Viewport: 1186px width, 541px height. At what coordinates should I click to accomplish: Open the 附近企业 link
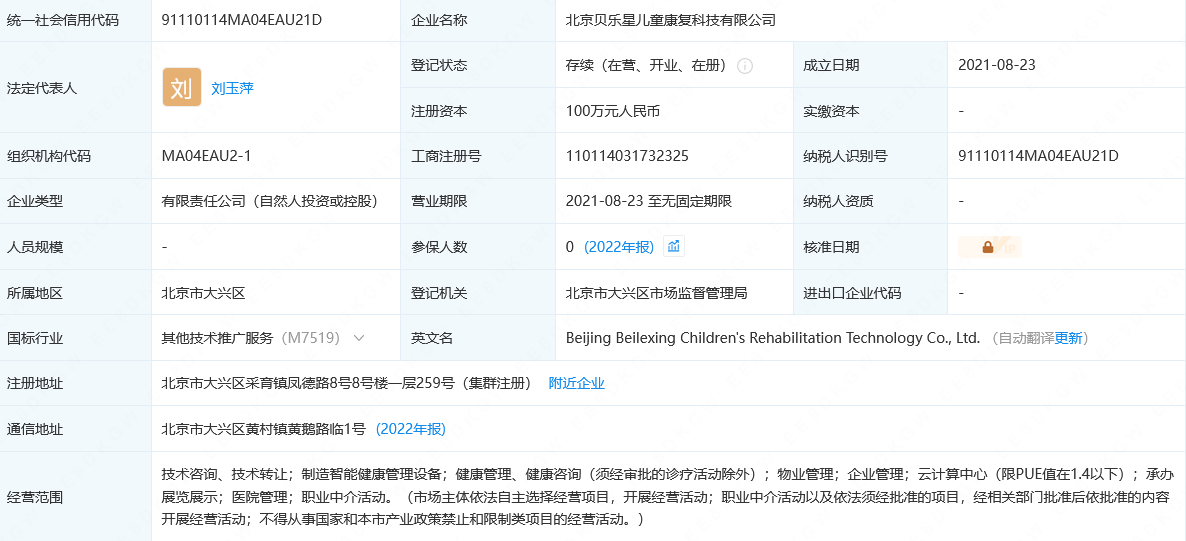[576, 383]
